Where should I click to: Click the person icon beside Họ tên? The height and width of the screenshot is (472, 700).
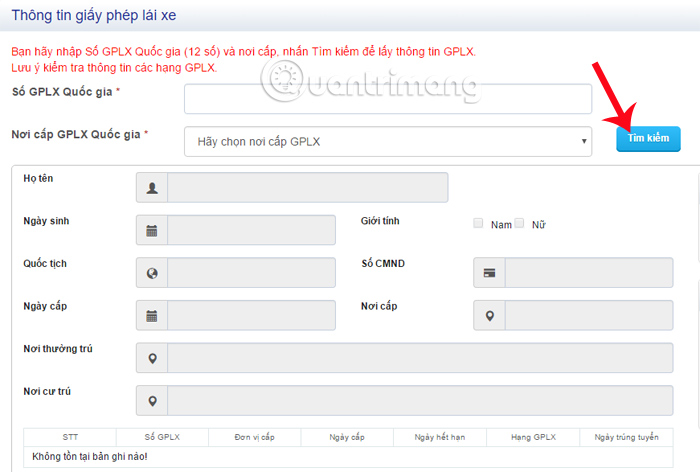(152, 188)
